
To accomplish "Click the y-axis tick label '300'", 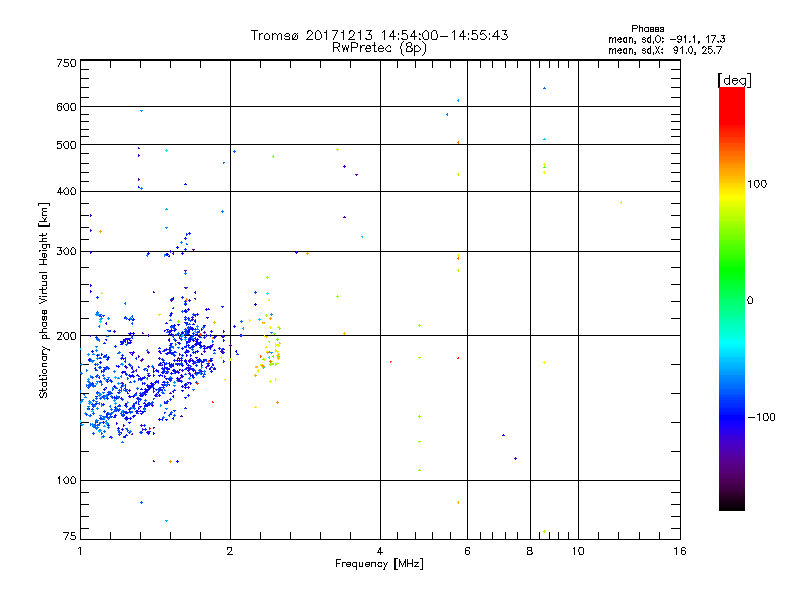I will pyautogui.click(x=66, y=252).
